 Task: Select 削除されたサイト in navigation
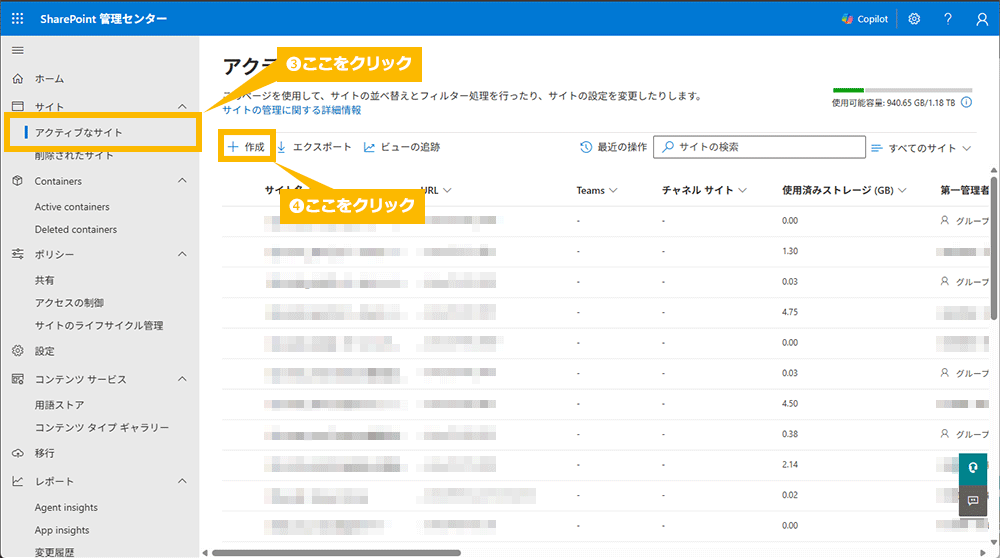tap(74, 156)
